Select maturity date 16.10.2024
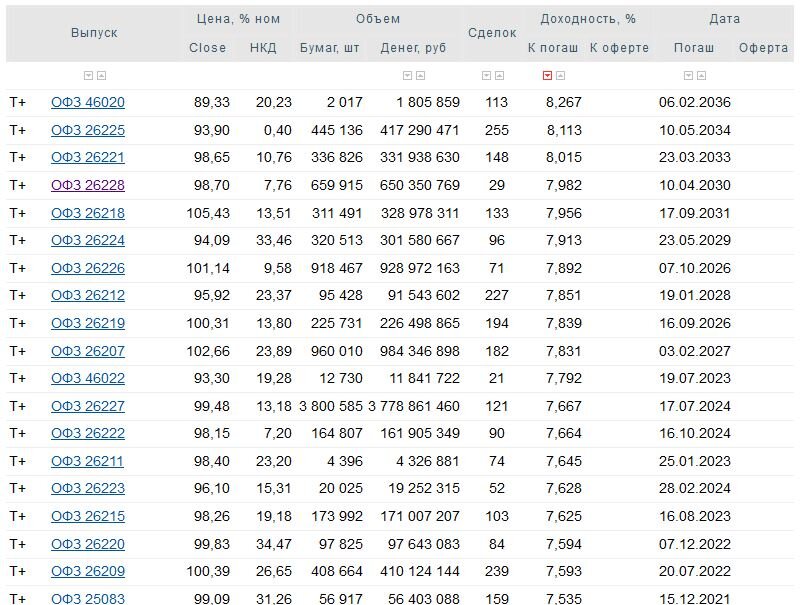 coord(695,434)
